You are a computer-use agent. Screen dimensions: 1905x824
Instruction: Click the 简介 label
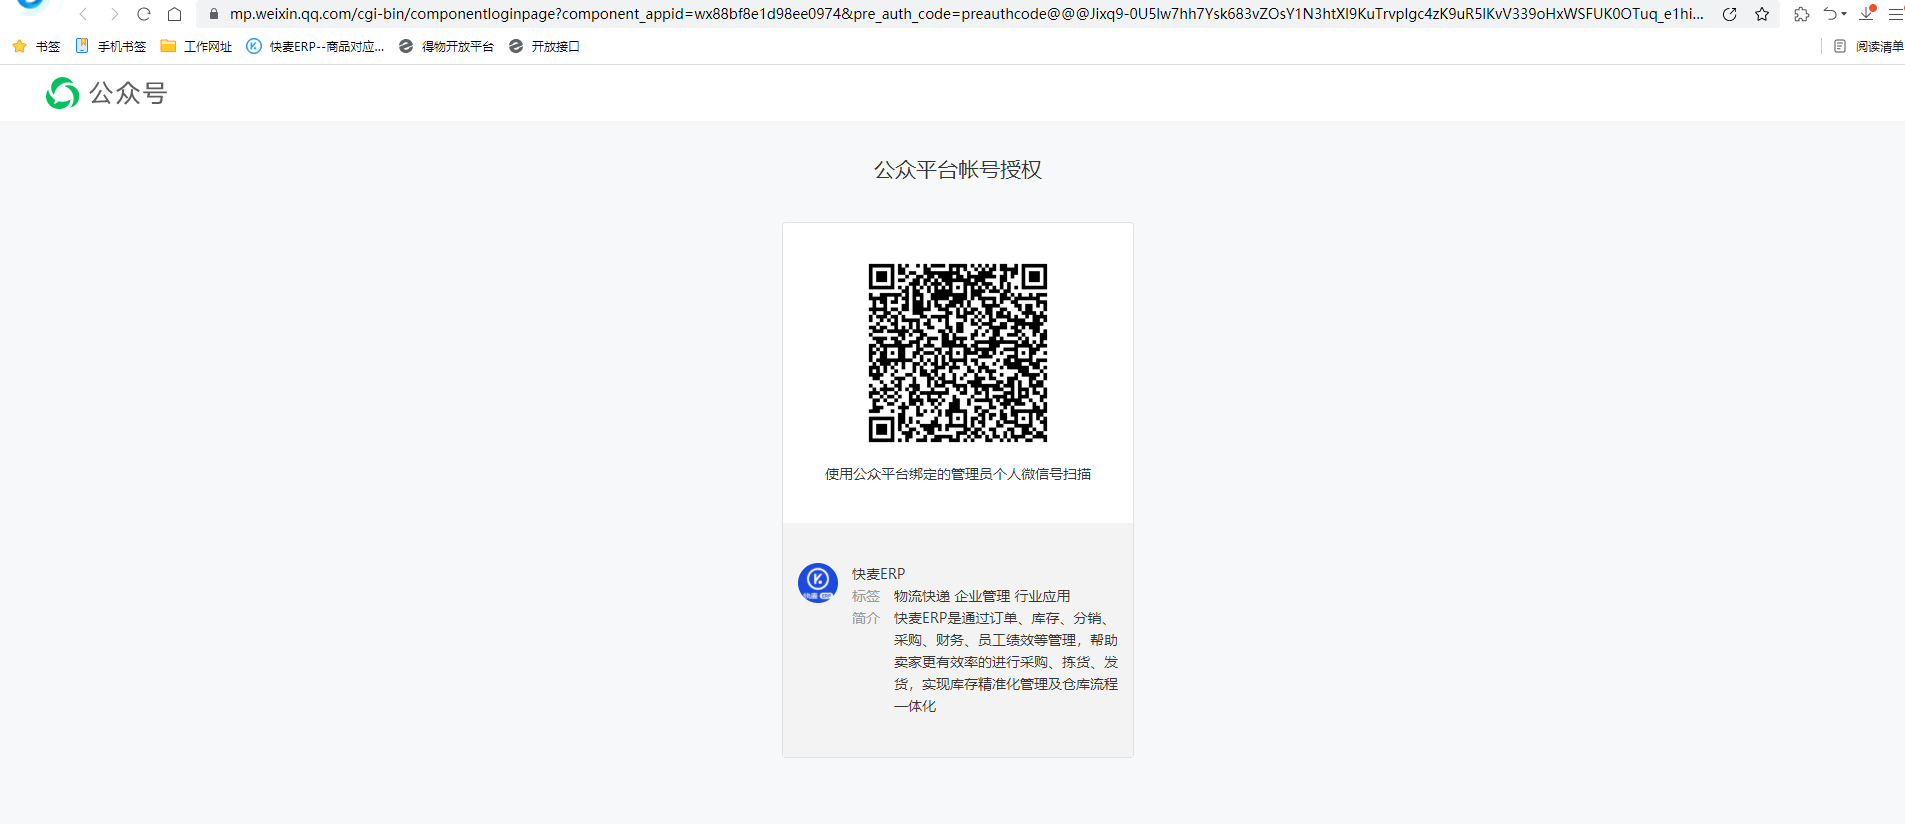point(866,618)
